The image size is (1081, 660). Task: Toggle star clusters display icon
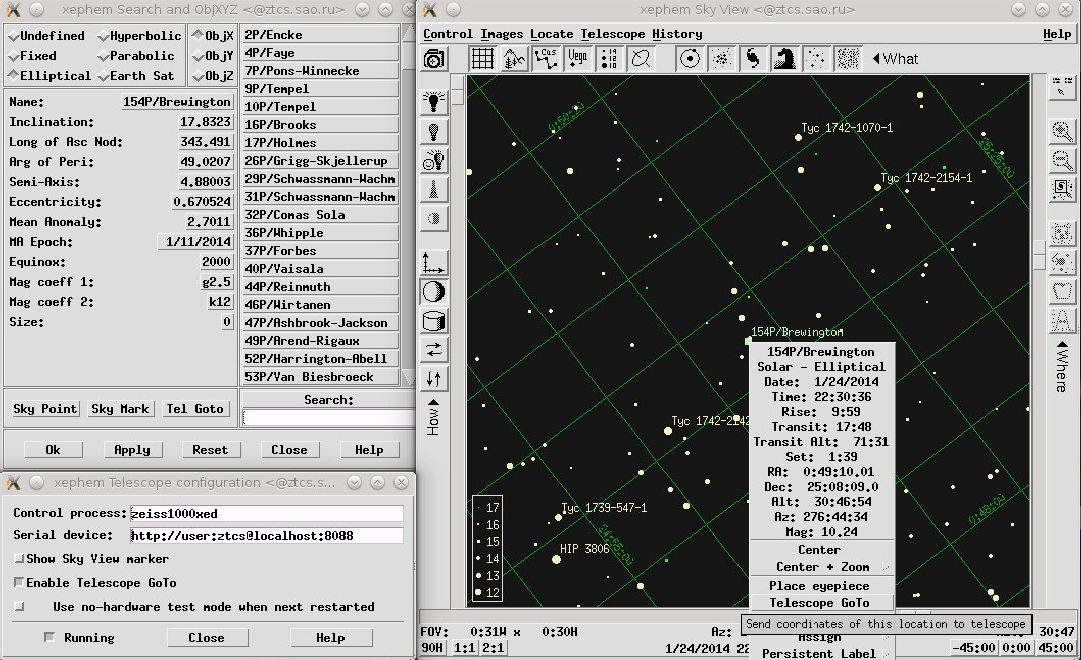[721, 59]
